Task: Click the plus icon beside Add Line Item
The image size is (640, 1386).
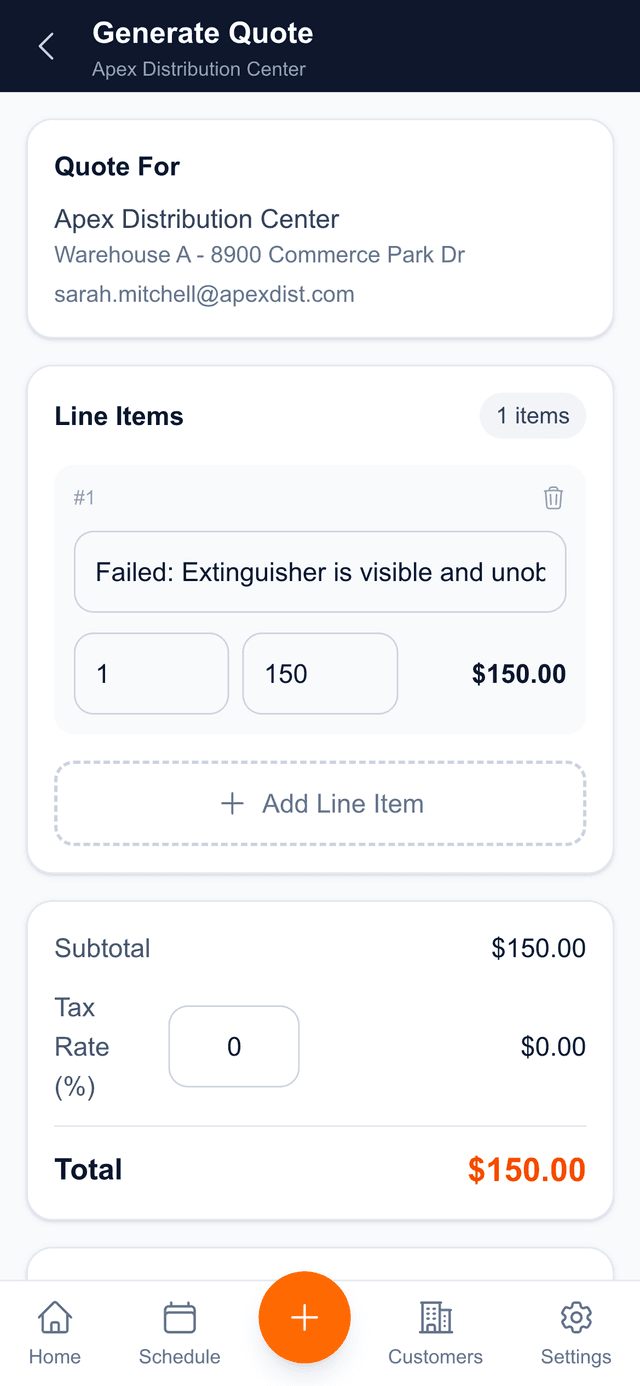Action: (232, 804)
